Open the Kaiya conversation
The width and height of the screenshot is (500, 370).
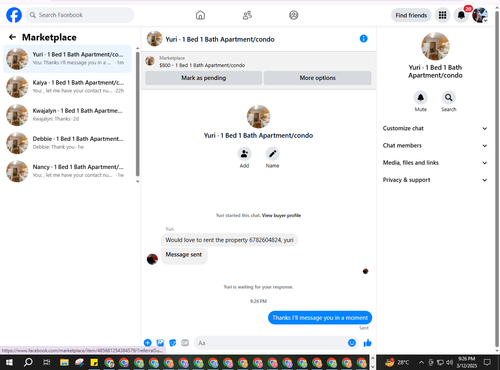67,87
